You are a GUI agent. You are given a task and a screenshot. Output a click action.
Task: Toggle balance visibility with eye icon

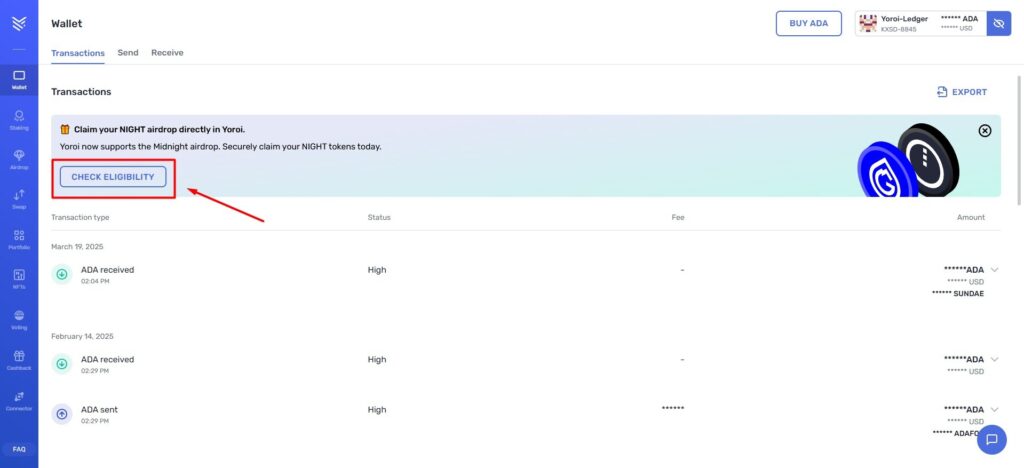pyautogui.click(x=998, y=23)
